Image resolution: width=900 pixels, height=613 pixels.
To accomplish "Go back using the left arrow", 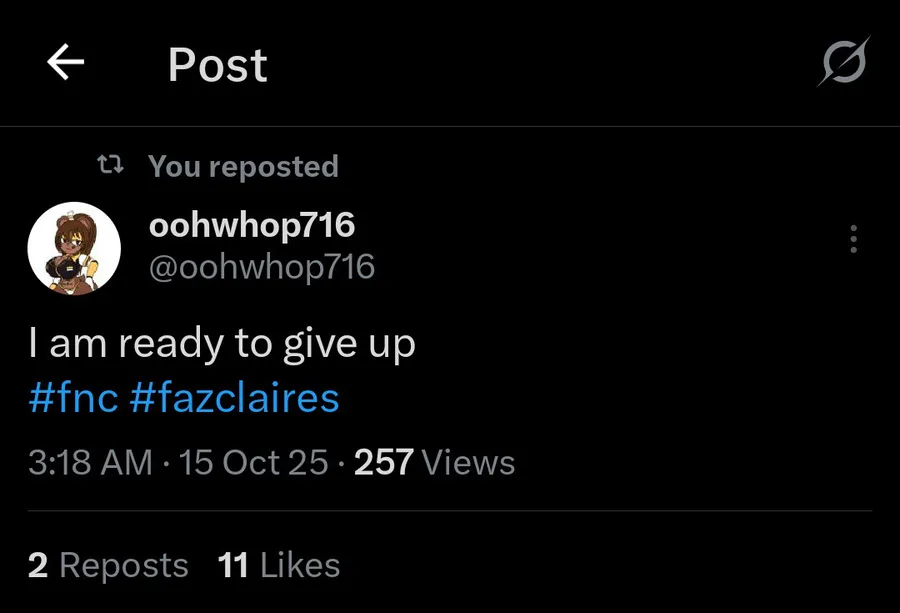I will point(66,64).
